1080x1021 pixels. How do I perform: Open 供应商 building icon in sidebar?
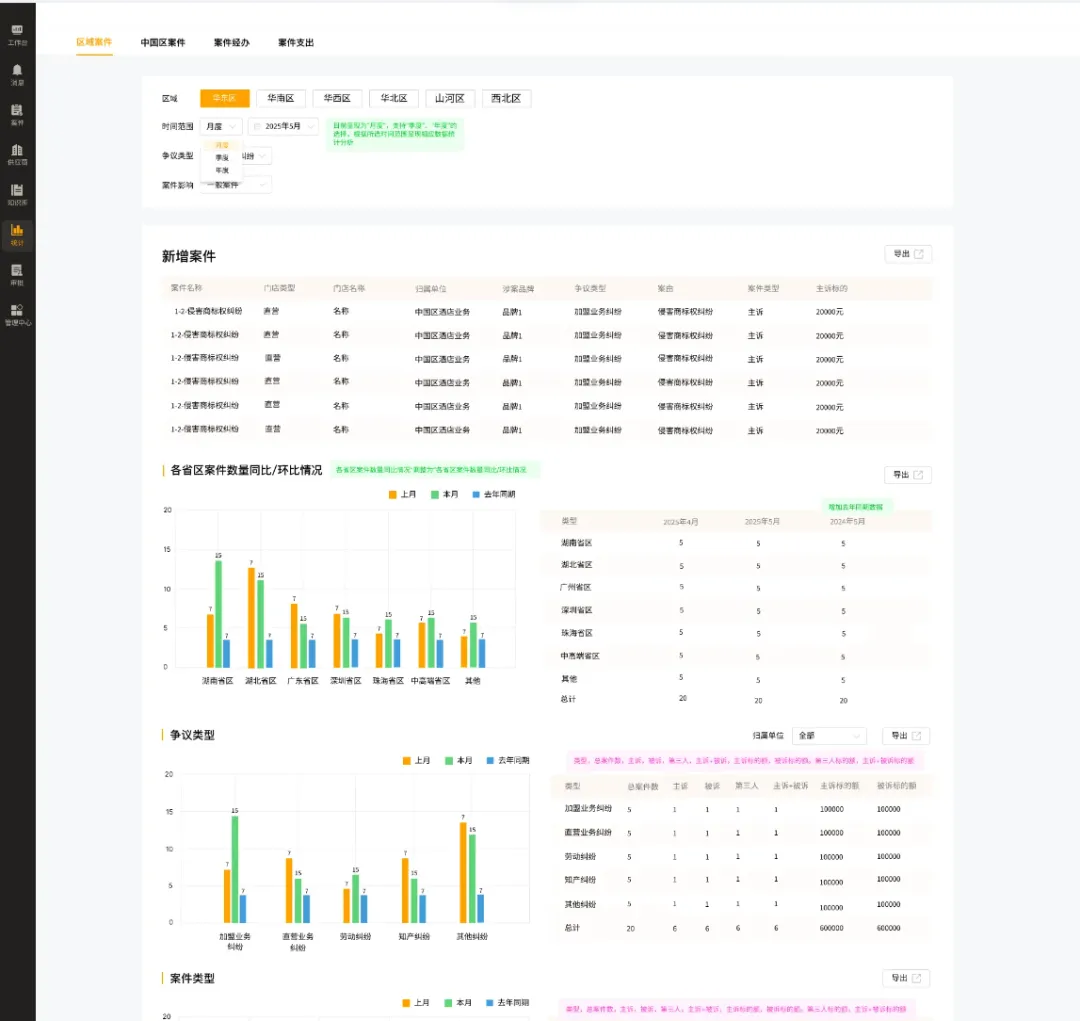click(17, 153)
